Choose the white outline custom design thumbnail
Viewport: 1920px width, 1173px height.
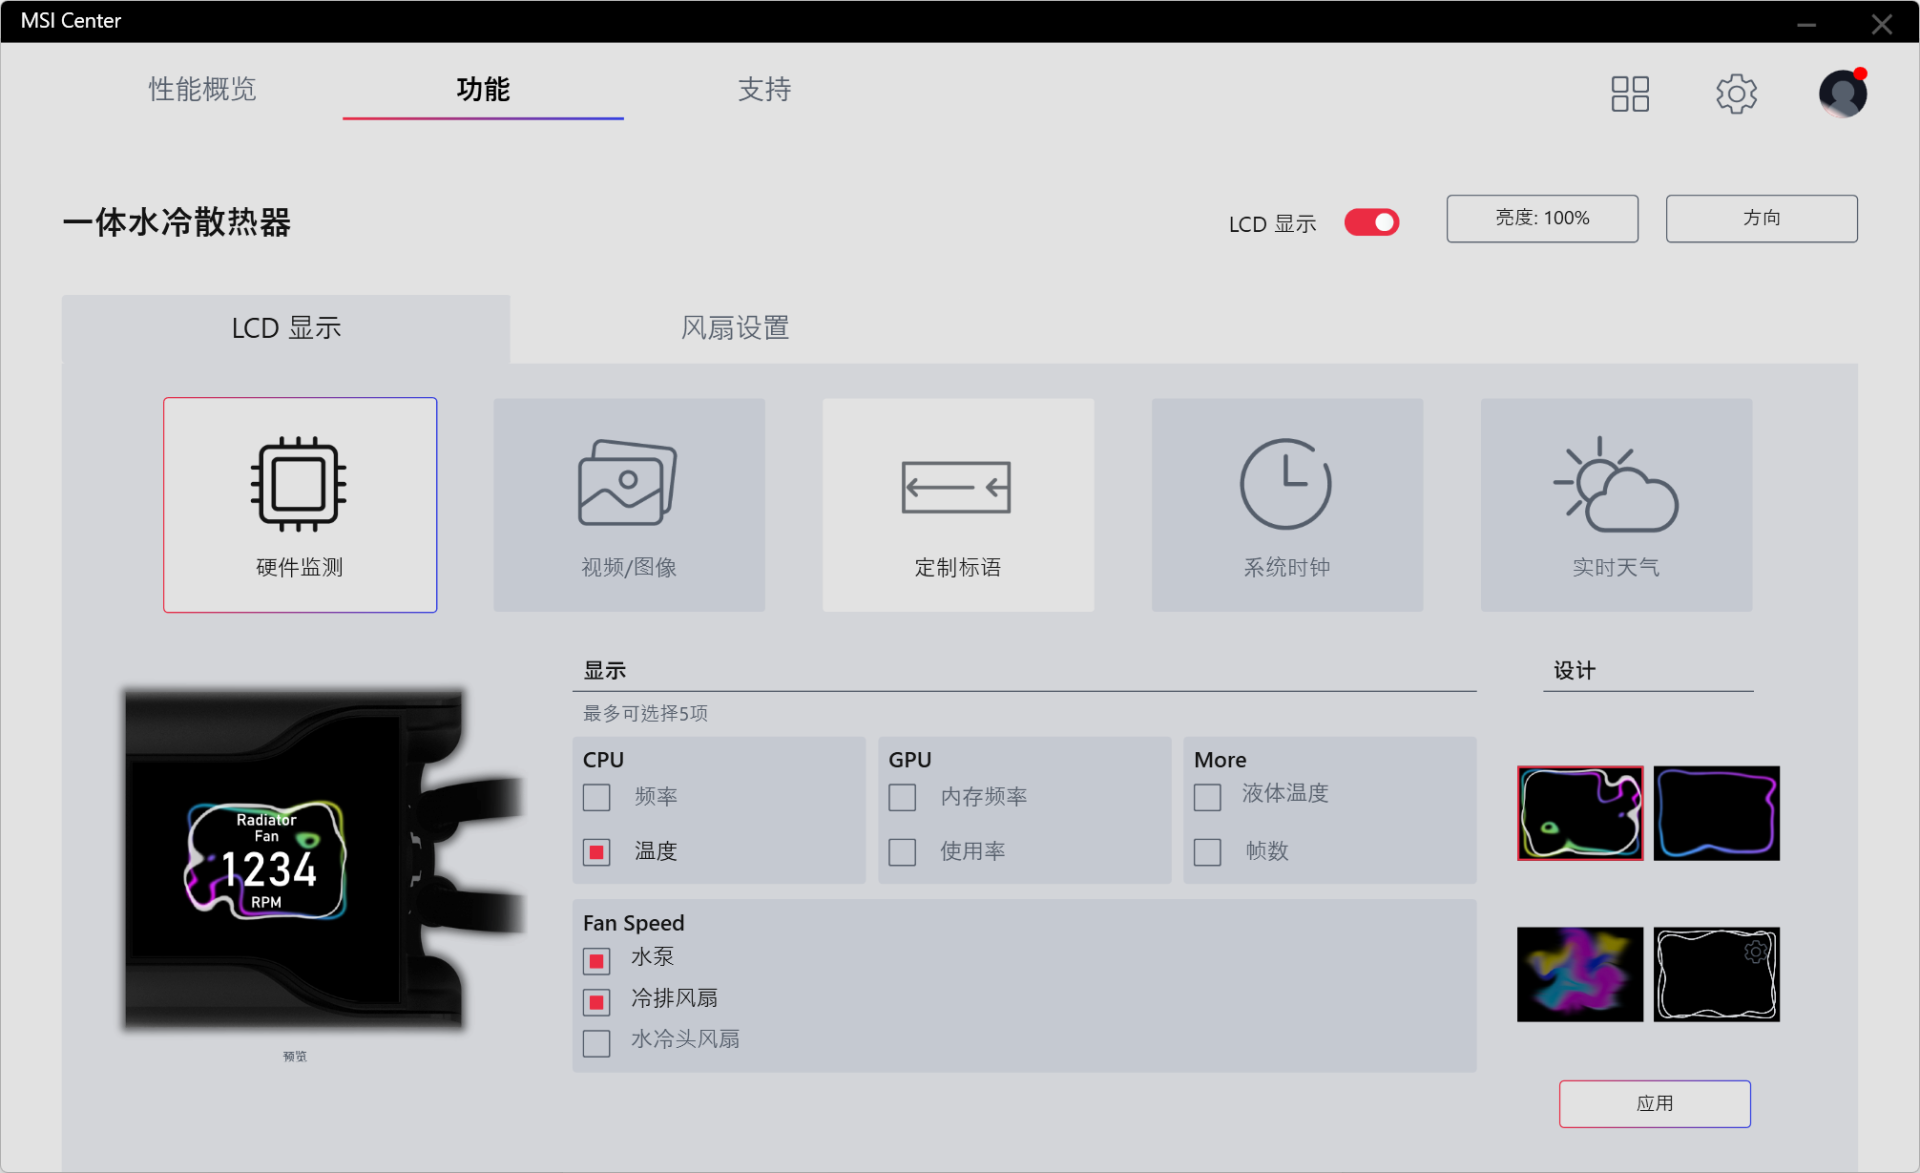pos(1716,974)
